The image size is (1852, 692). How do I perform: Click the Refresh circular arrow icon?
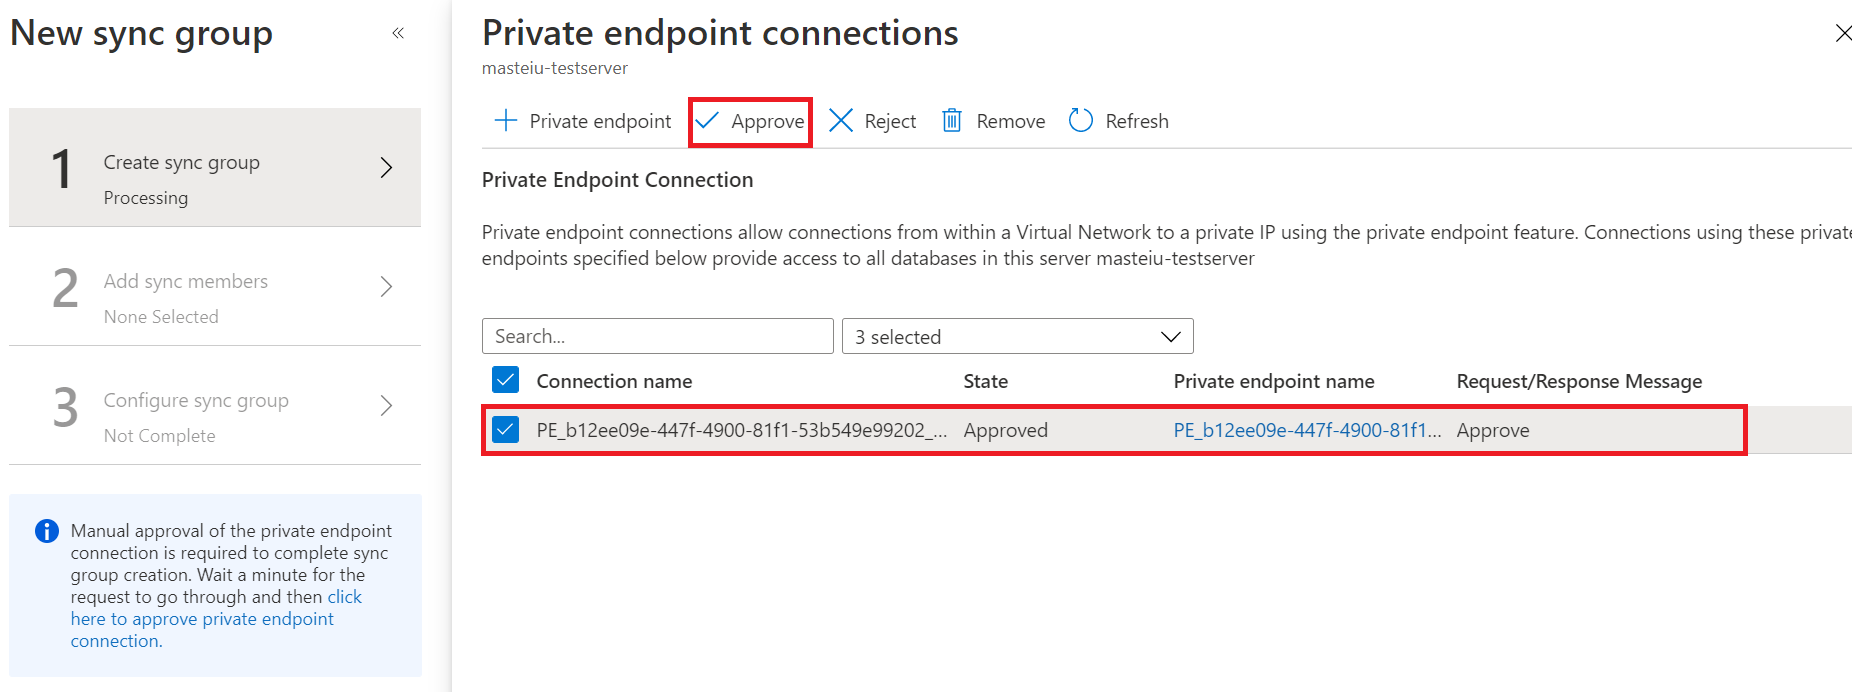pos(1081,121)
